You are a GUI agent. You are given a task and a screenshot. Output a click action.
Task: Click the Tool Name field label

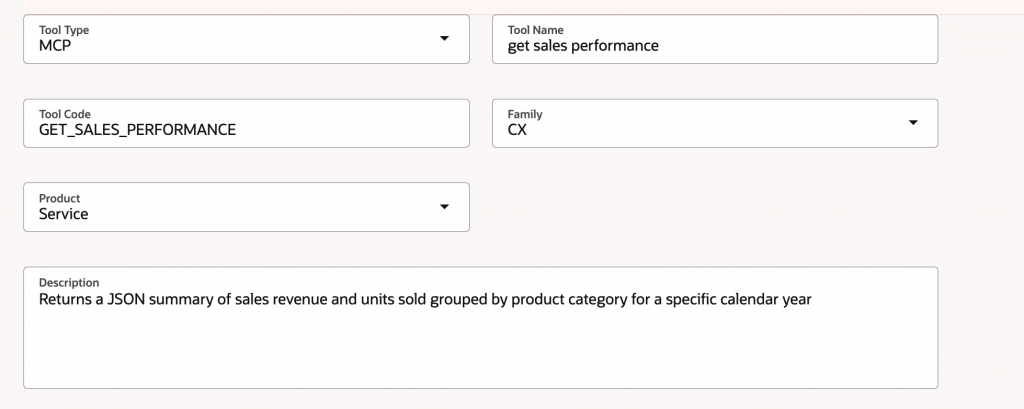point(536,30)
